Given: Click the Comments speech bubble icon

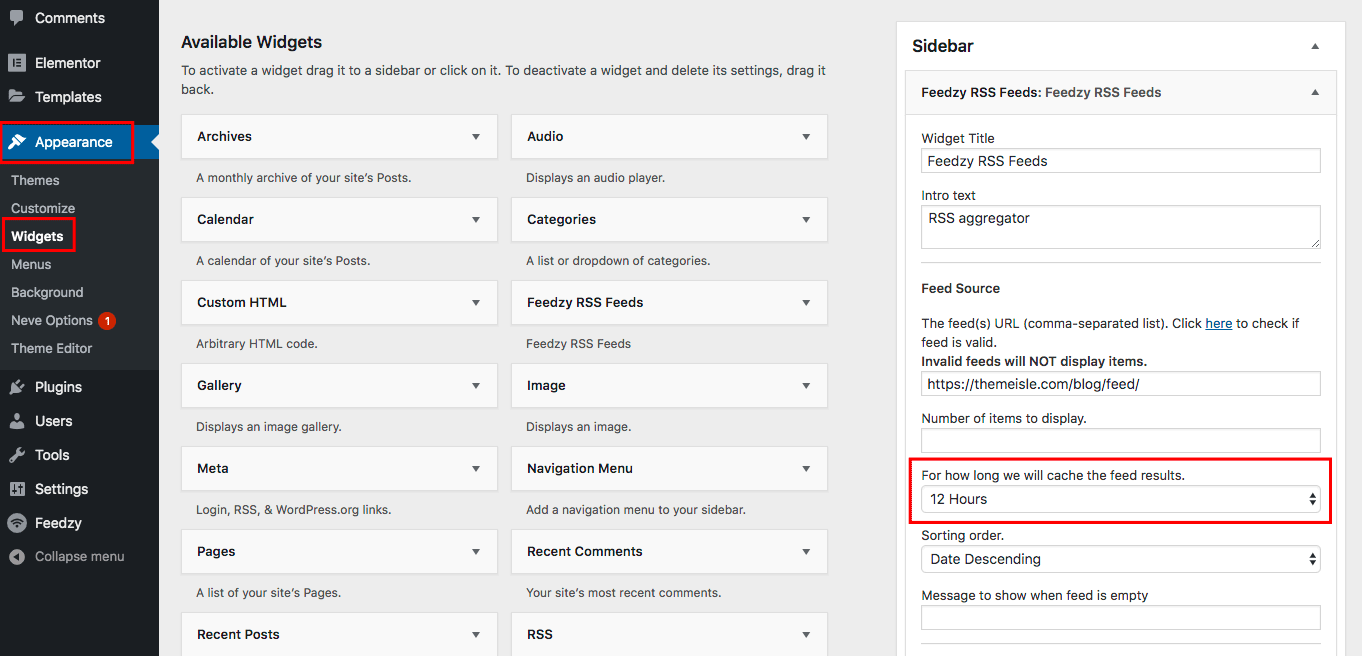Looking at the screenshot, I should pos(17,18).
